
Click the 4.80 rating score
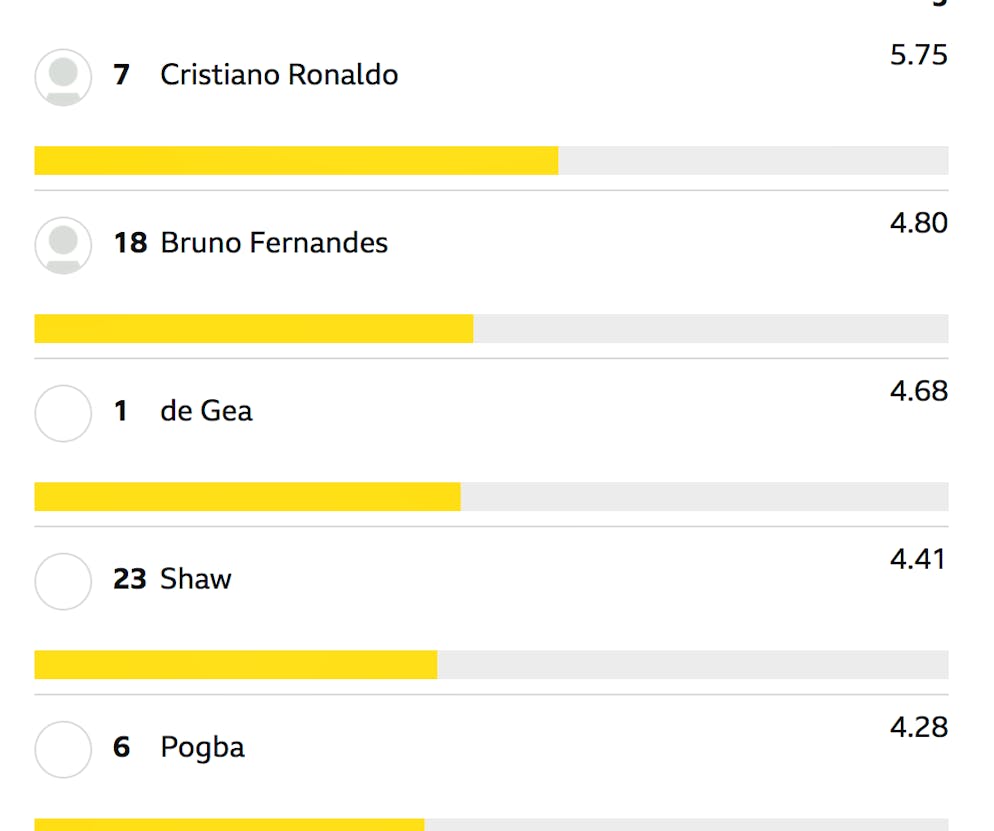point(919,223)
